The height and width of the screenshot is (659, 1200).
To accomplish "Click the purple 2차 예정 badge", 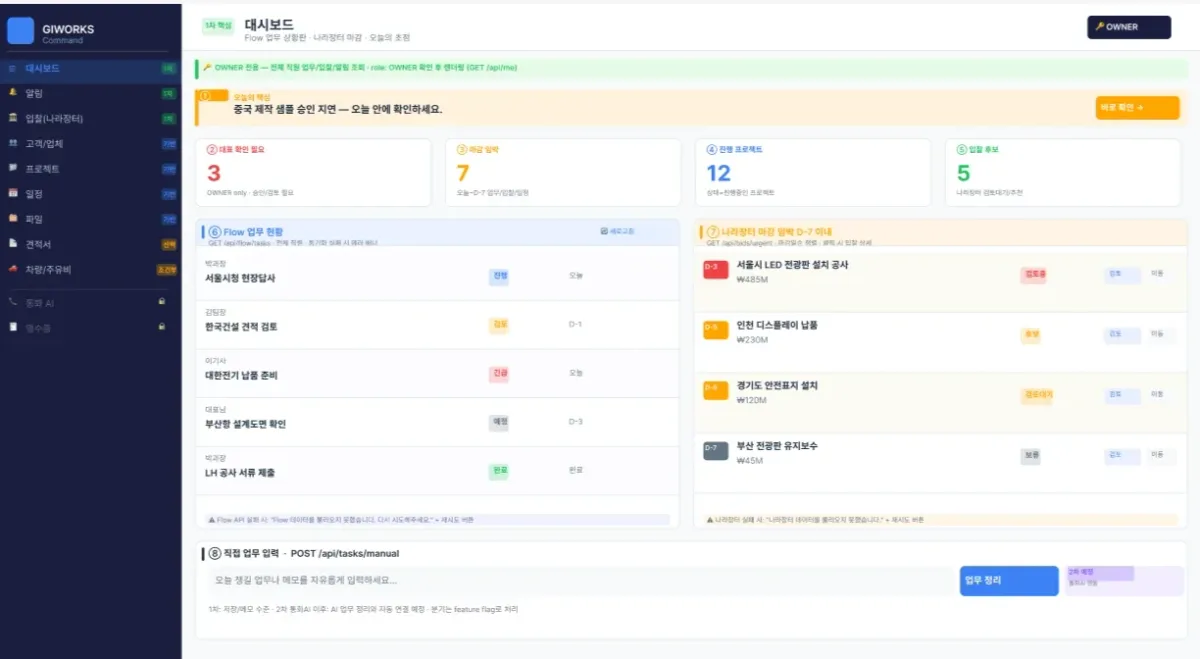I will coord(1099,573).
